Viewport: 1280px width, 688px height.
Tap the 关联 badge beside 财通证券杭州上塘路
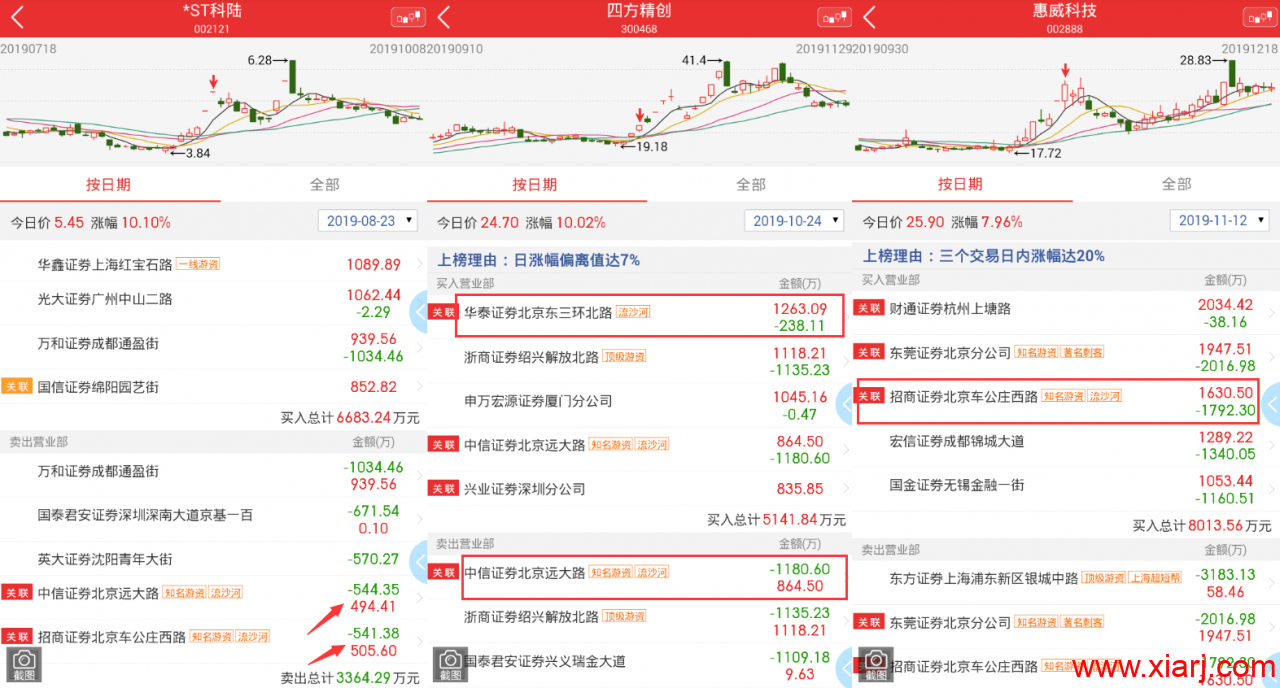869,309
